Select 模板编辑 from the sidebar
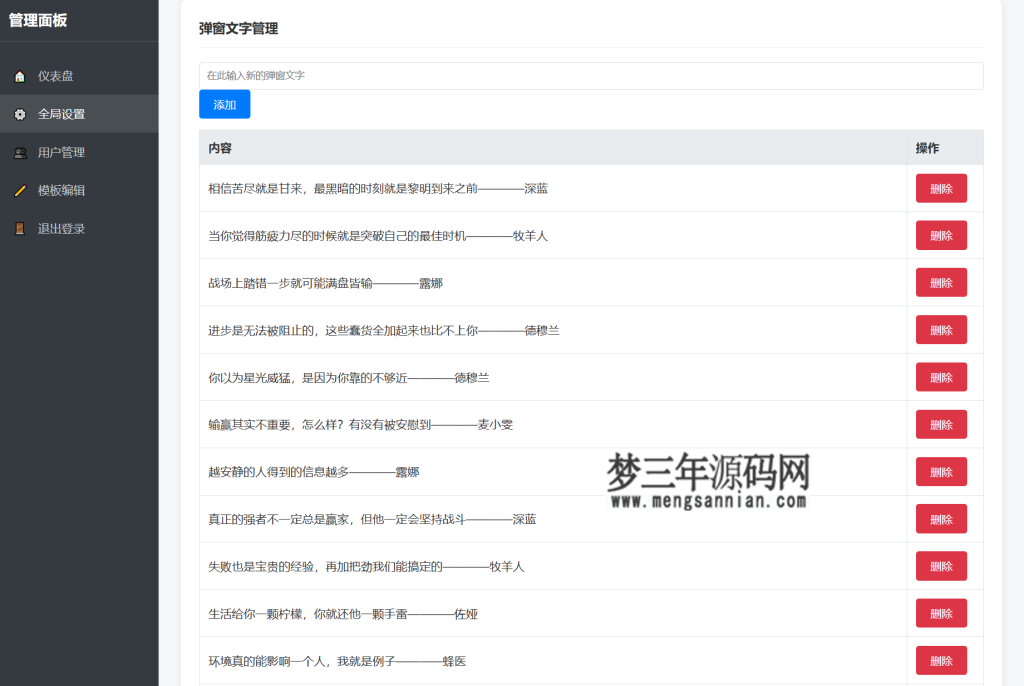The image size is (1024, 686). point(60,190)
